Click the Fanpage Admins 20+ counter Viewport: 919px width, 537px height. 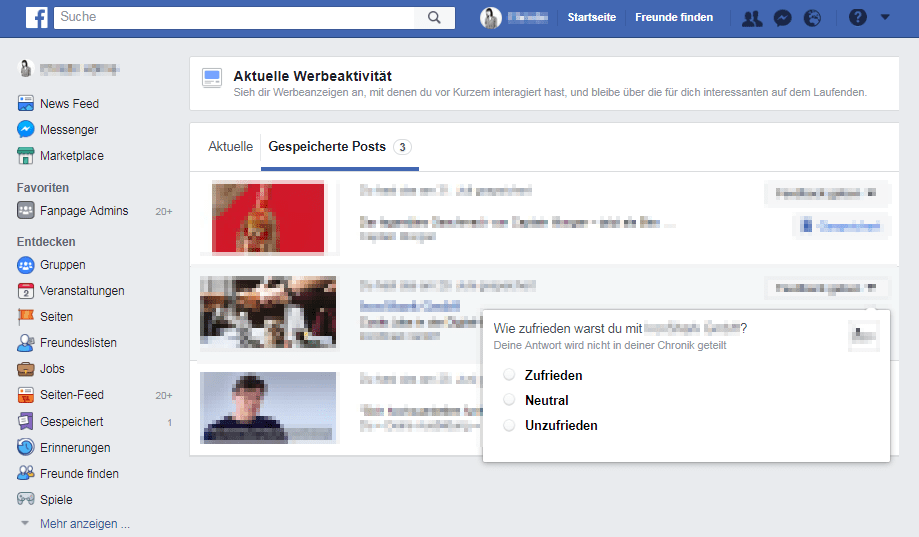164,212
